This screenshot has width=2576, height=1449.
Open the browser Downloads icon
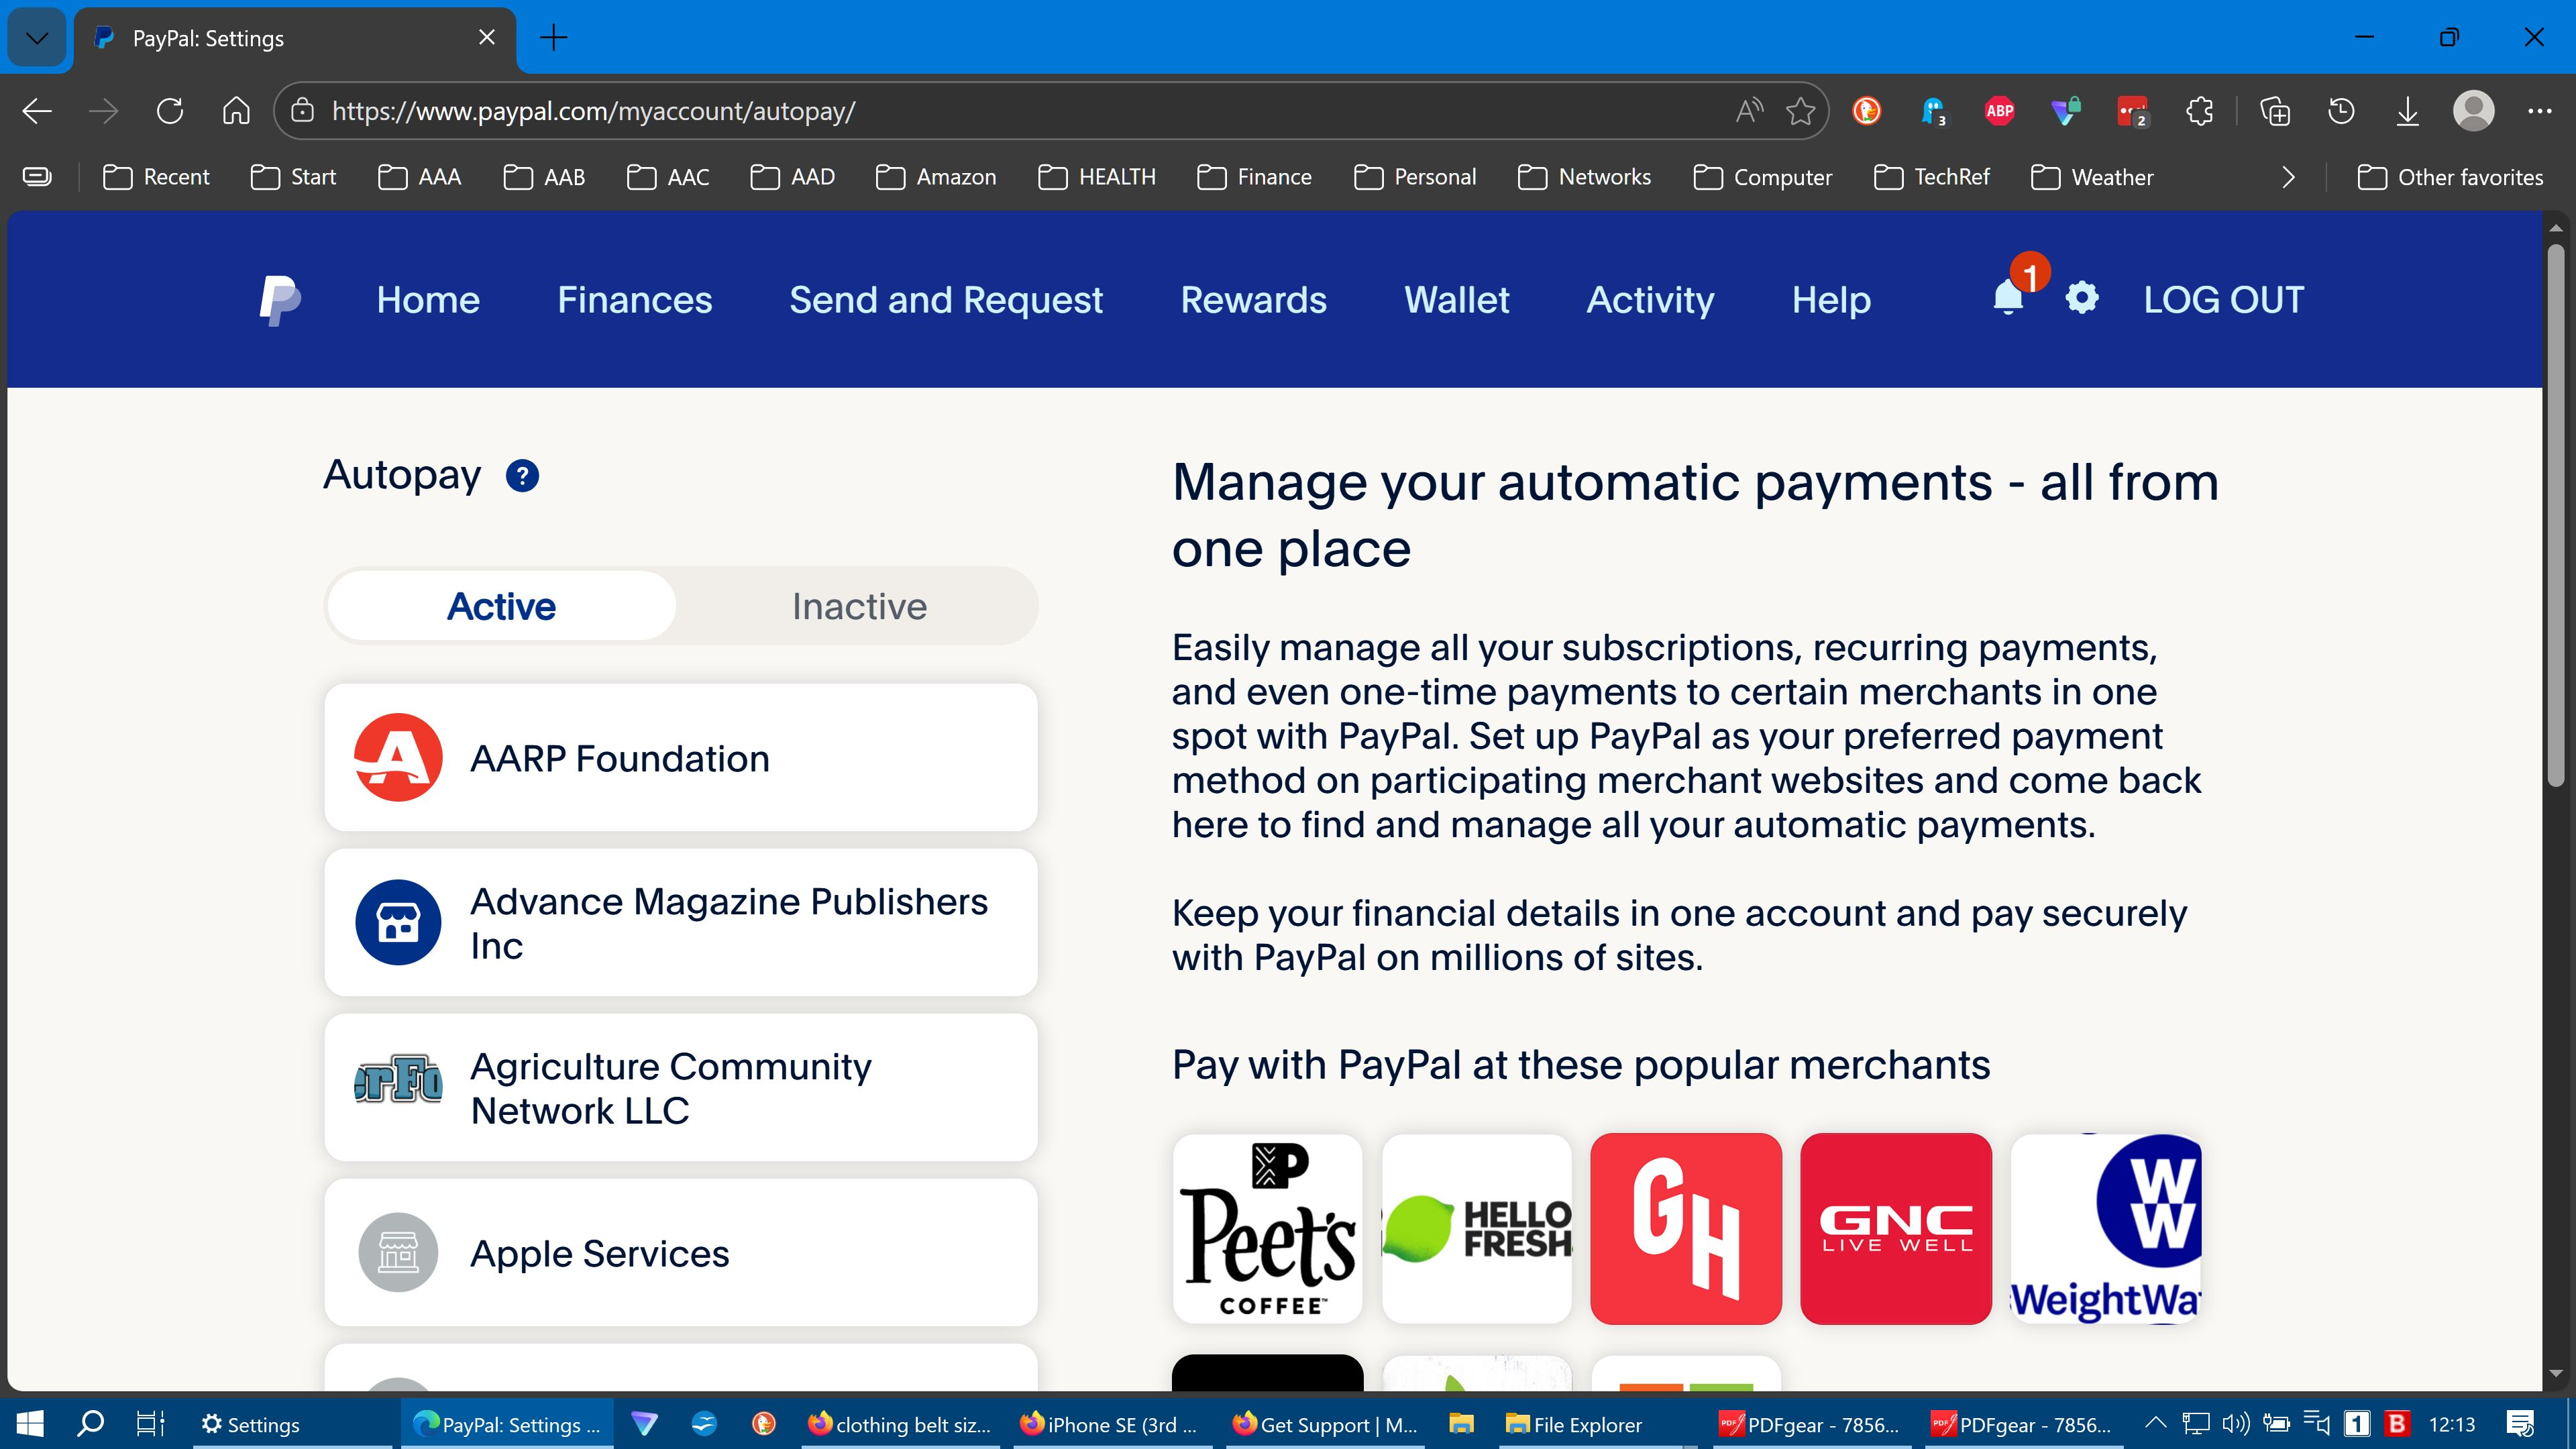click(2407, 111)
